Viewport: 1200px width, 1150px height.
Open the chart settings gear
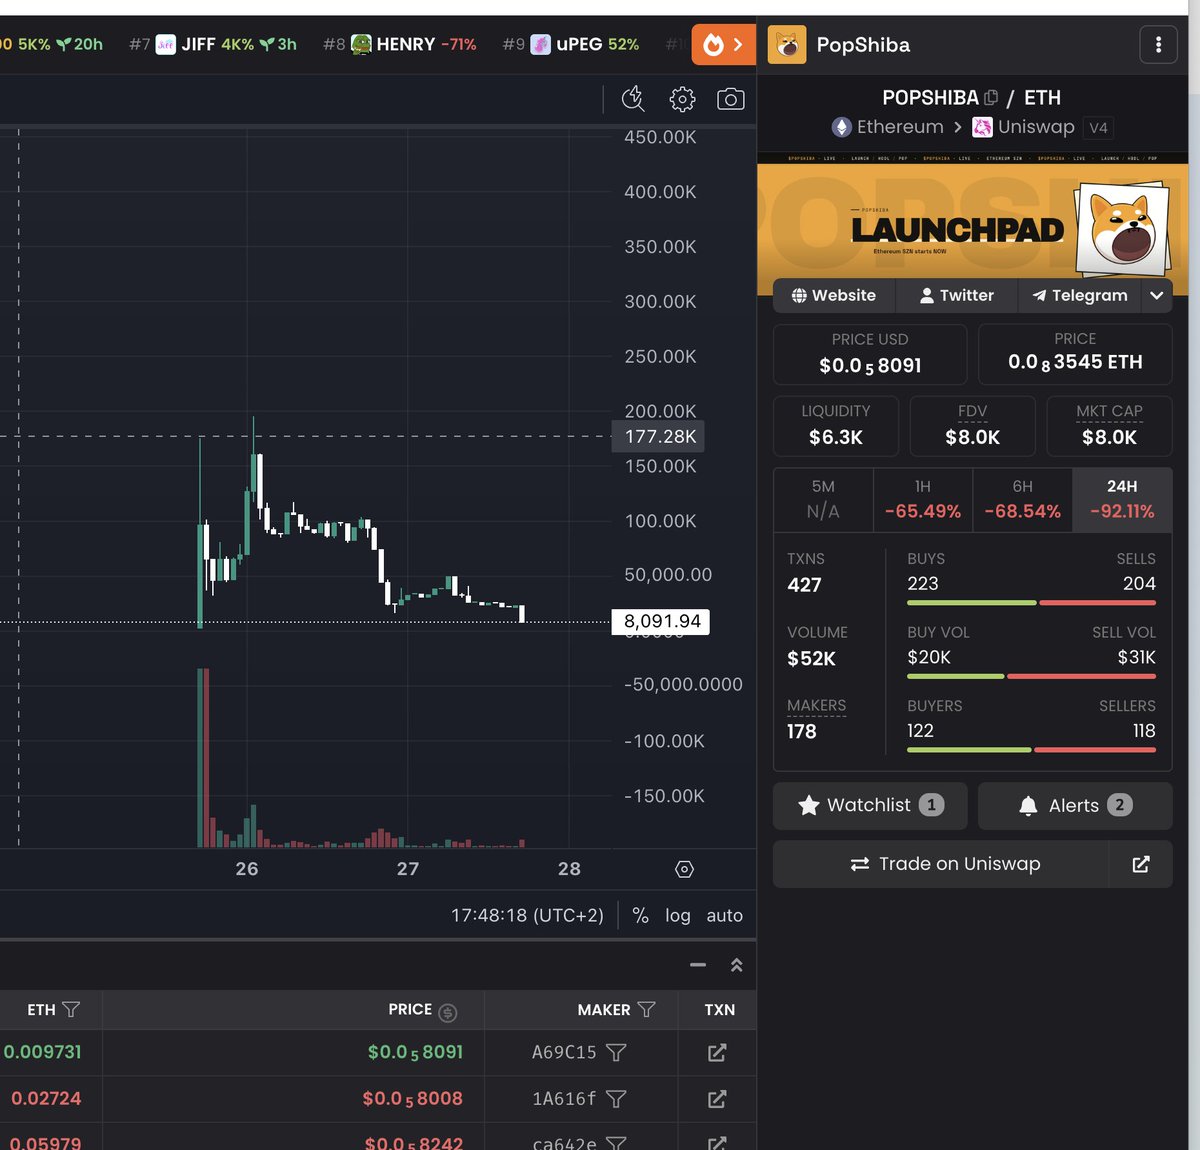682,98
